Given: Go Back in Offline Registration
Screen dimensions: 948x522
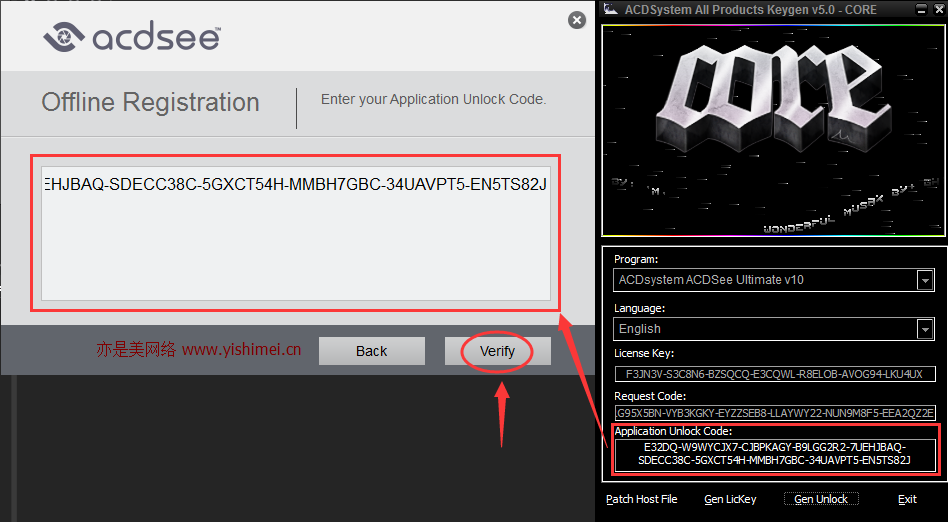Looking at the screenshot, I should coord(371,351).
